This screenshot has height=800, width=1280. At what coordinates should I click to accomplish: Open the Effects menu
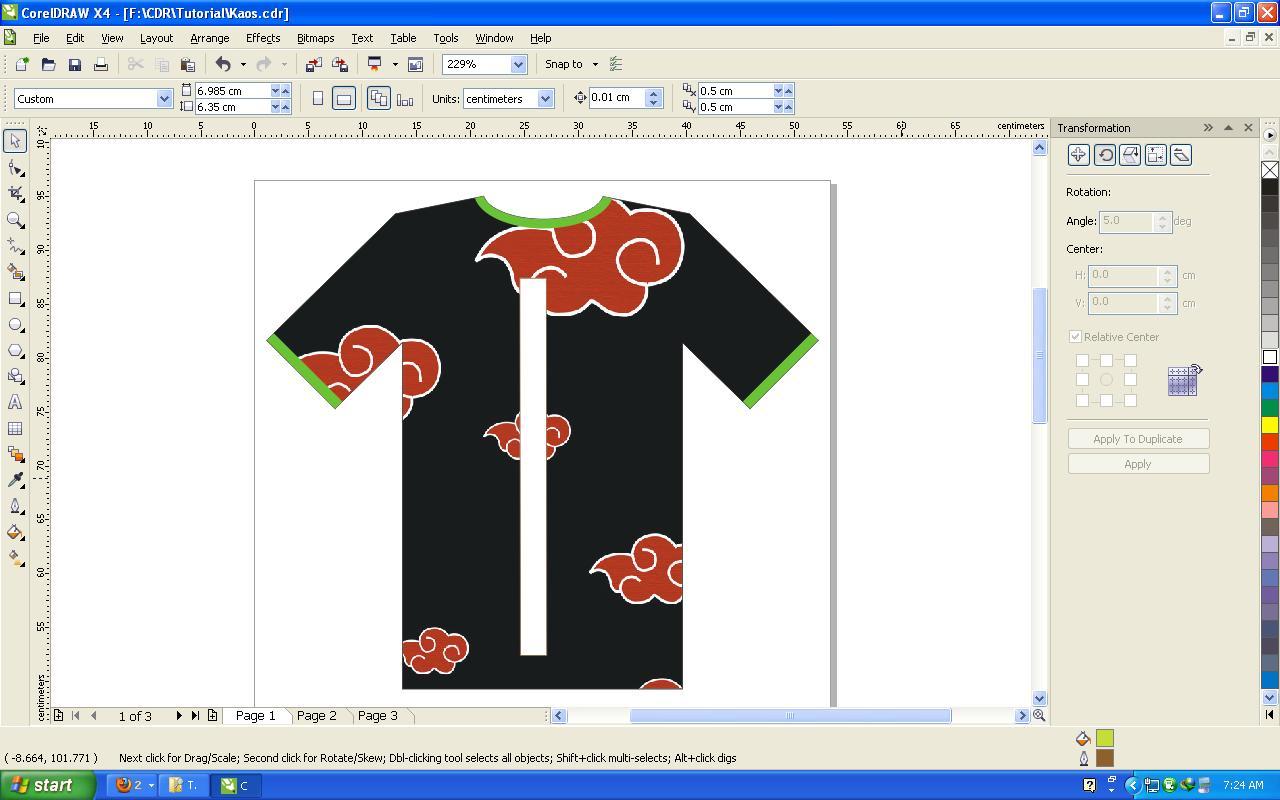263,38
